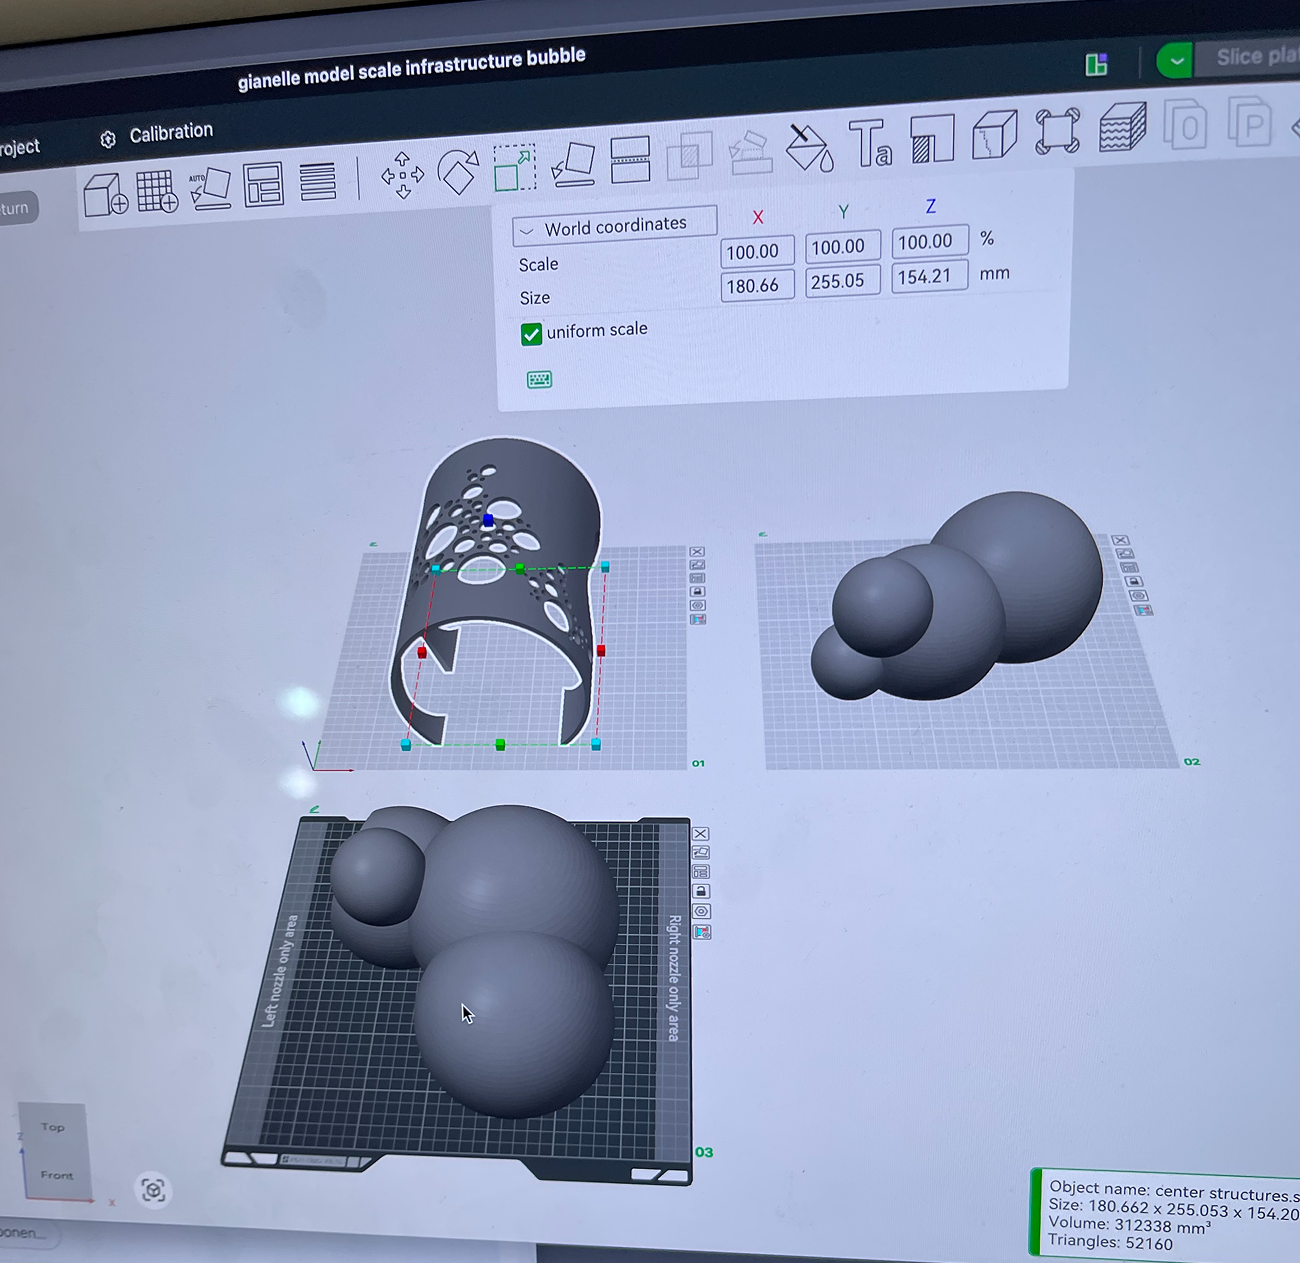This screenshot has height=1263, width=1300.
Task: Toggle the lock icon on plate 01
Action: tap(698, 592)
